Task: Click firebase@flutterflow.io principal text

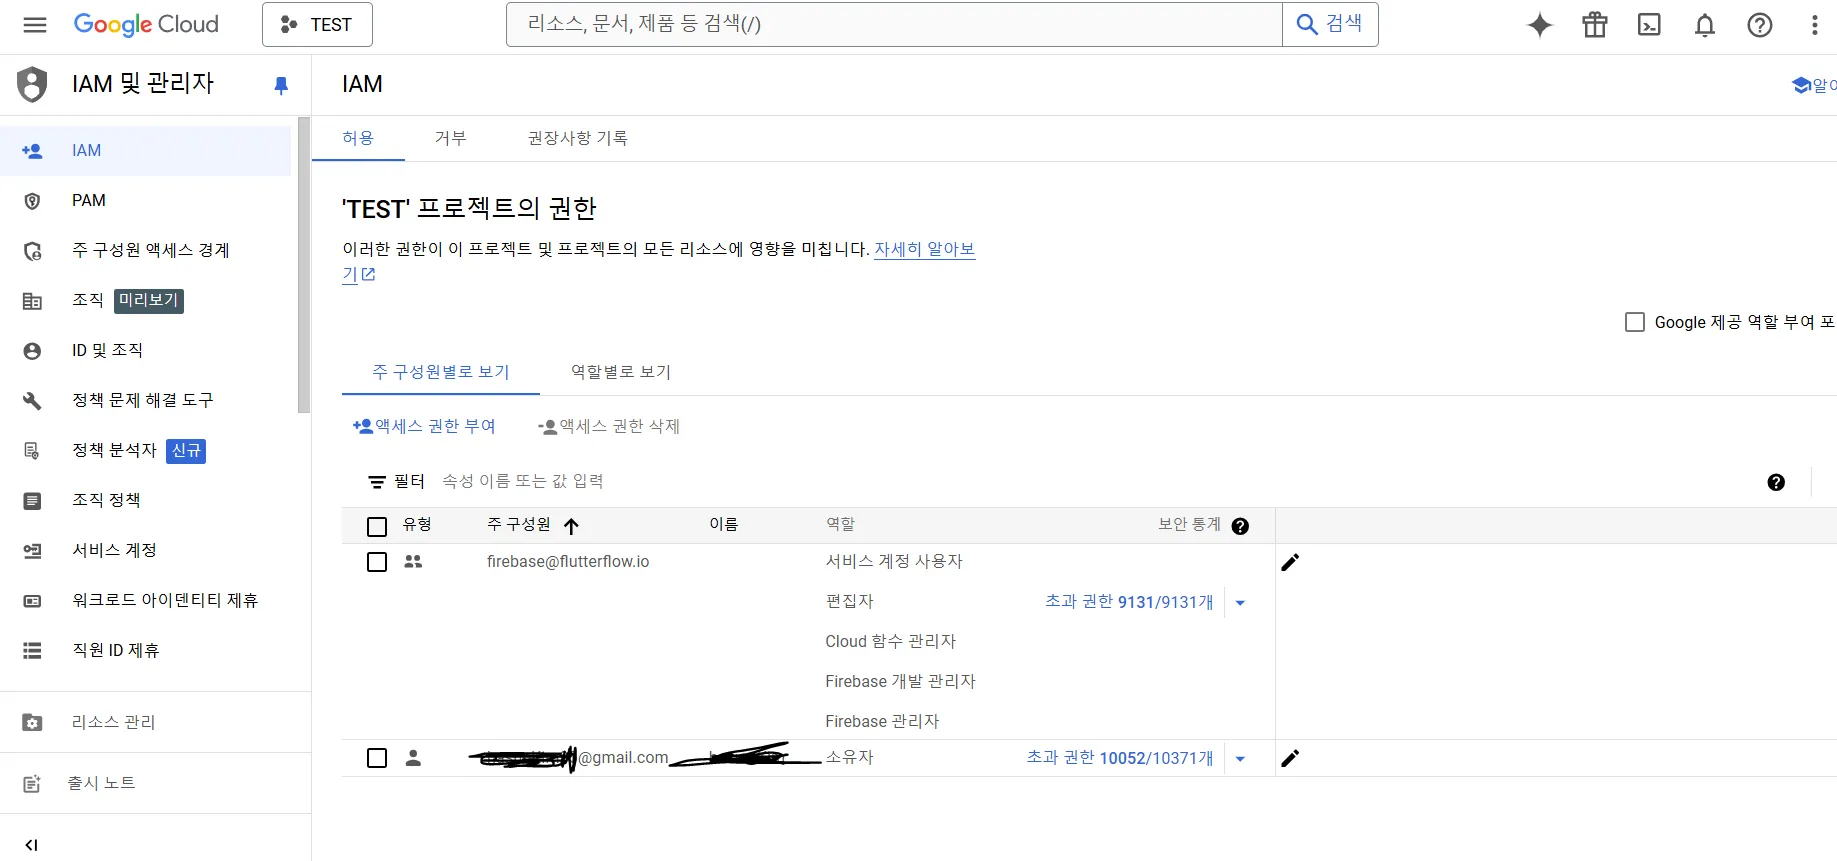Action: (568, 562)
